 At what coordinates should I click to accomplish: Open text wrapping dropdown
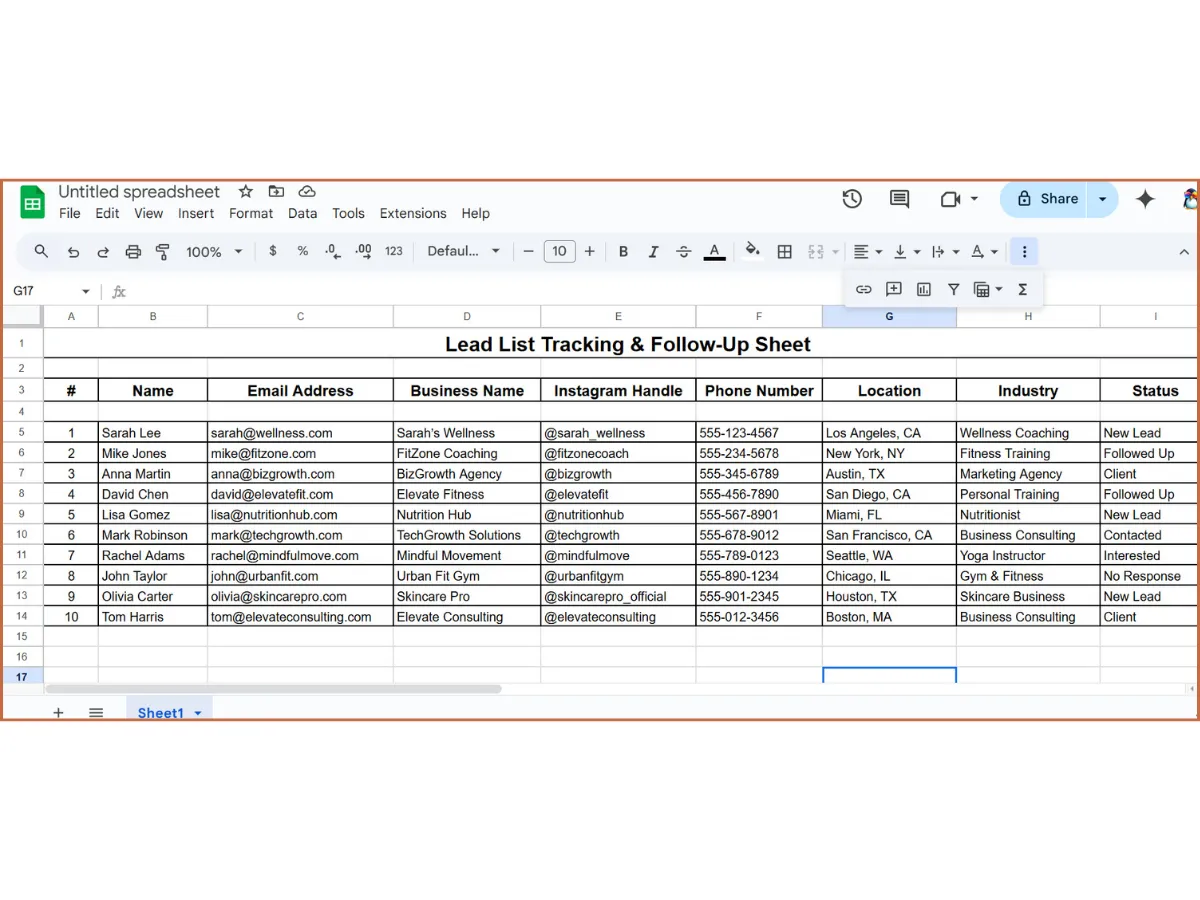[x=945, y=252]
